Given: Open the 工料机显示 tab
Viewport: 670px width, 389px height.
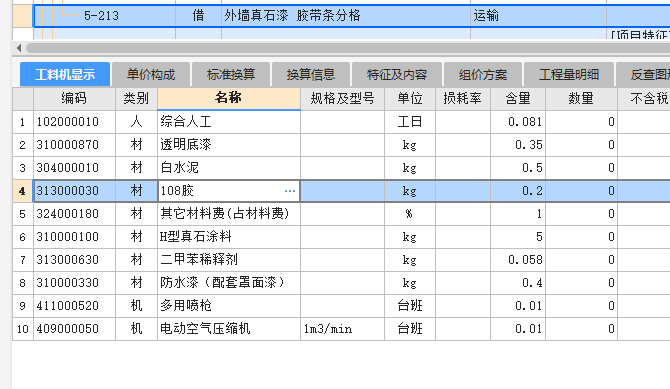Looking at the screenshot, I should tap(65, 74).
